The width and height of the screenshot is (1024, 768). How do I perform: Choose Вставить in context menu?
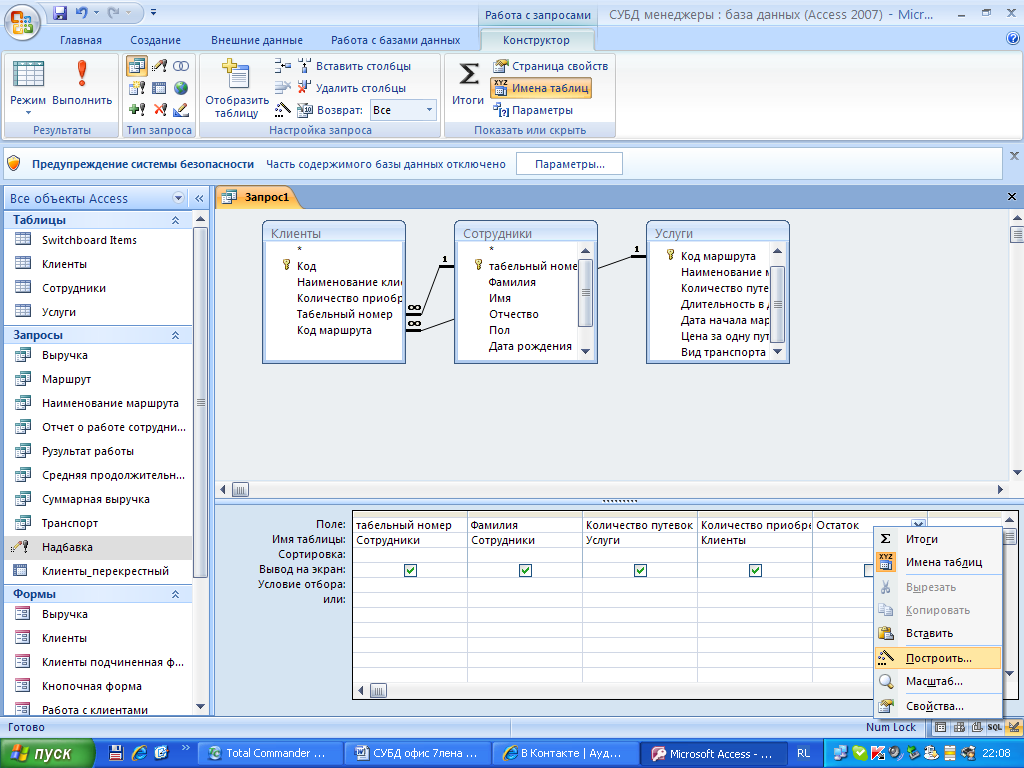coord(938,633)
